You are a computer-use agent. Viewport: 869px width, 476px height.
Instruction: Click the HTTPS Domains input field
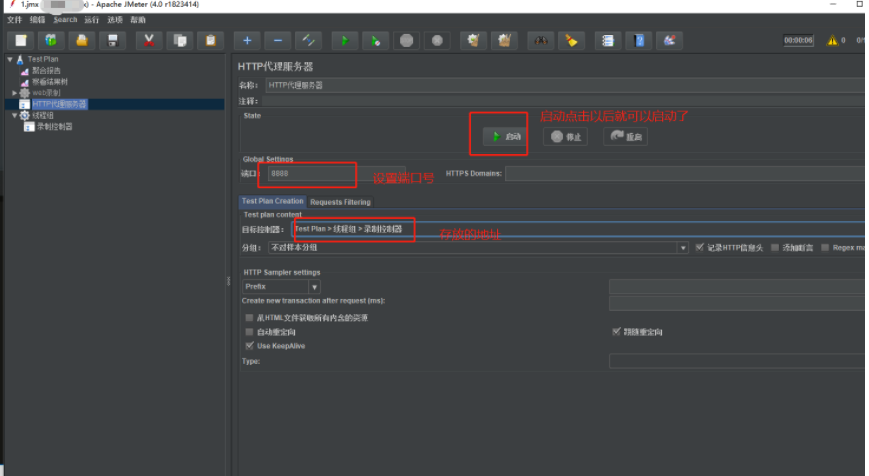(x=685, y=173)
